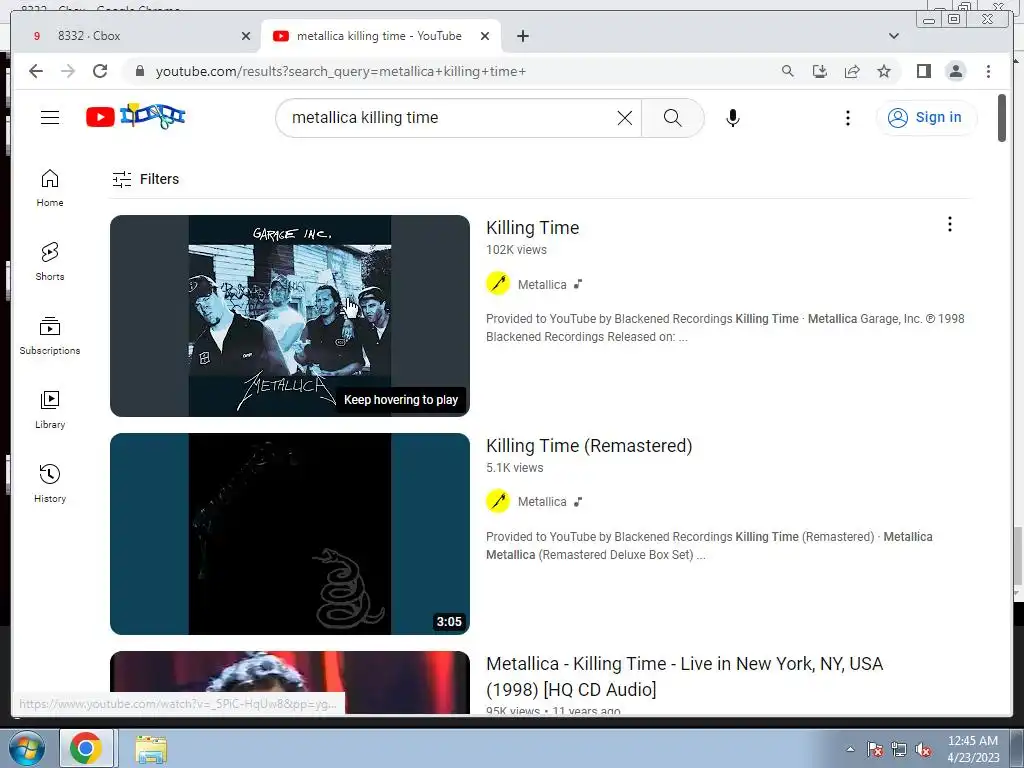Open the Garage Inc. Killing Time thumbnail
The width and height of the screenshot is (1024, 768).
pyautogui.click(x=290, y=315)
